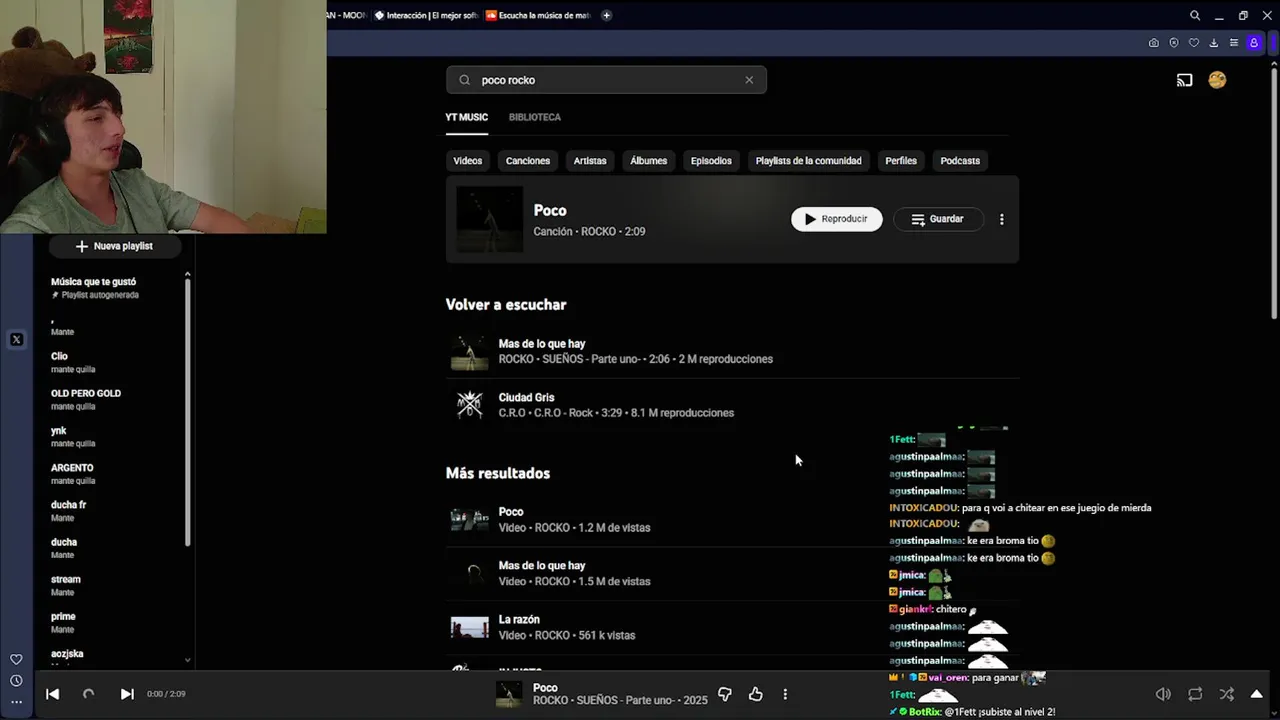Image resolution: width=1280 pixels, height=720 pixels.
Task: Clear the search box with X icon
Action: pyautogui.click(x=749, y=80)
